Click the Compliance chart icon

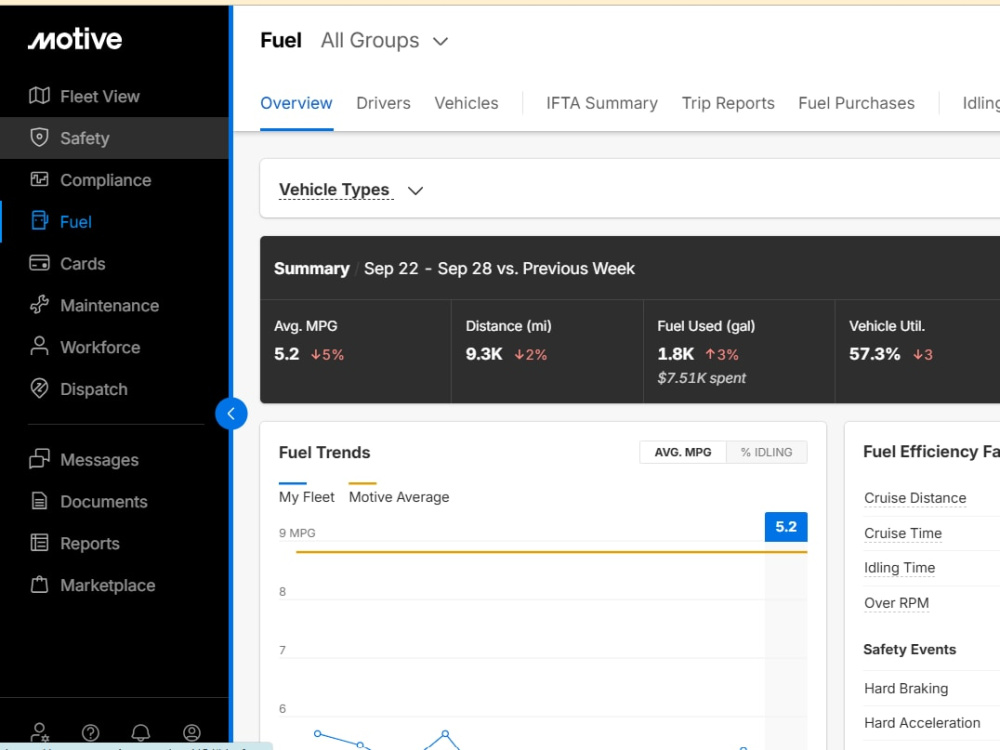(x=40, y=179)
